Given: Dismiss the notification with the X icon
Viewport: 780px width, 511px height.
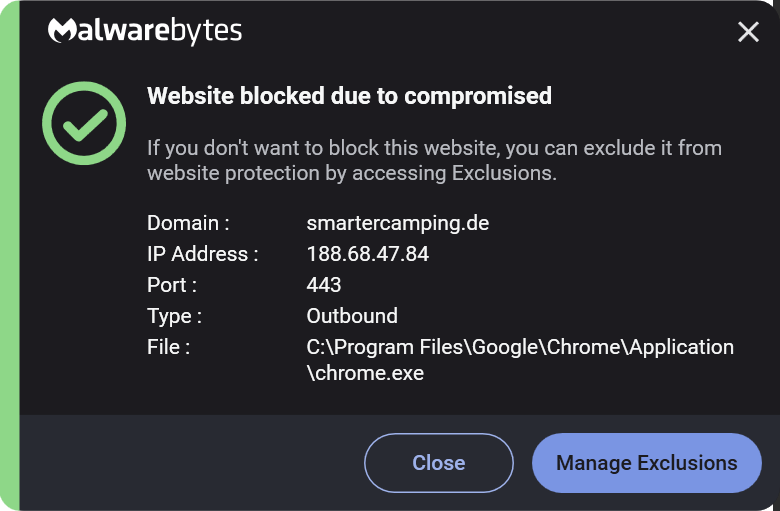Looking at the screenshot, I should [748, 32].
